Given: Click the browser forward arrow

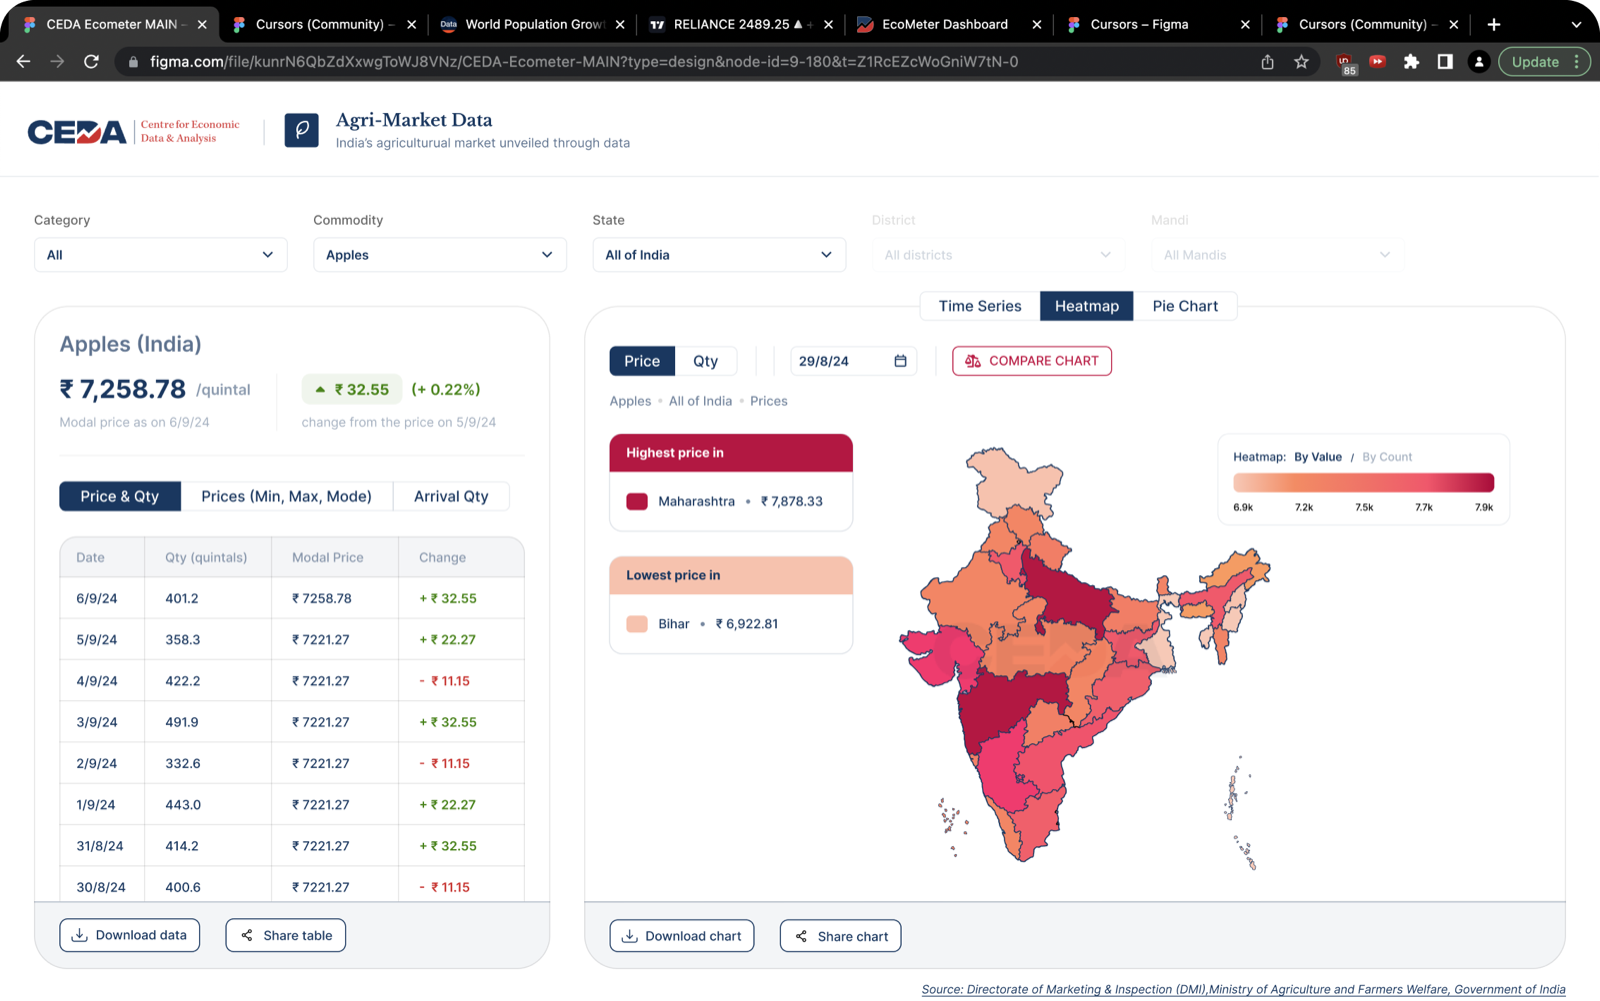Looking at the screenshot, I should click(57, 62).
